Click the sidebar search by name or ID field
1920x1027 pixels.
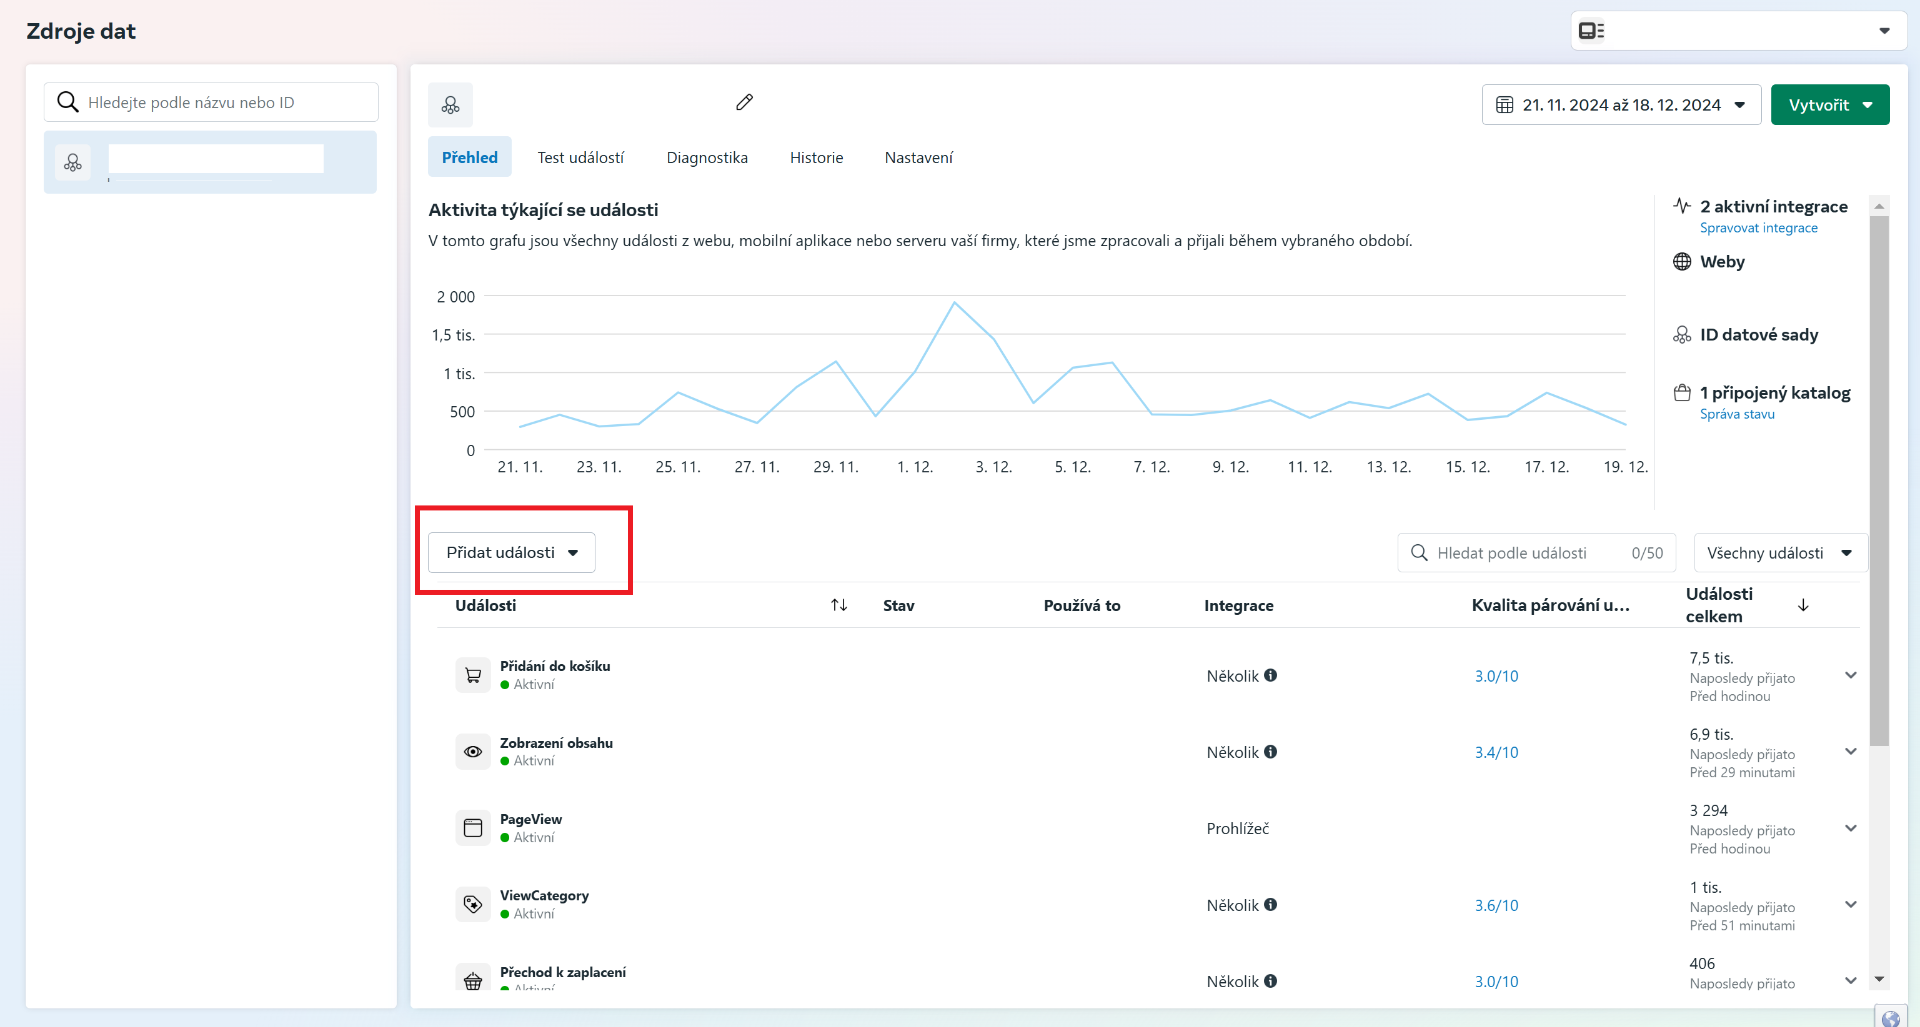point(211,102)
